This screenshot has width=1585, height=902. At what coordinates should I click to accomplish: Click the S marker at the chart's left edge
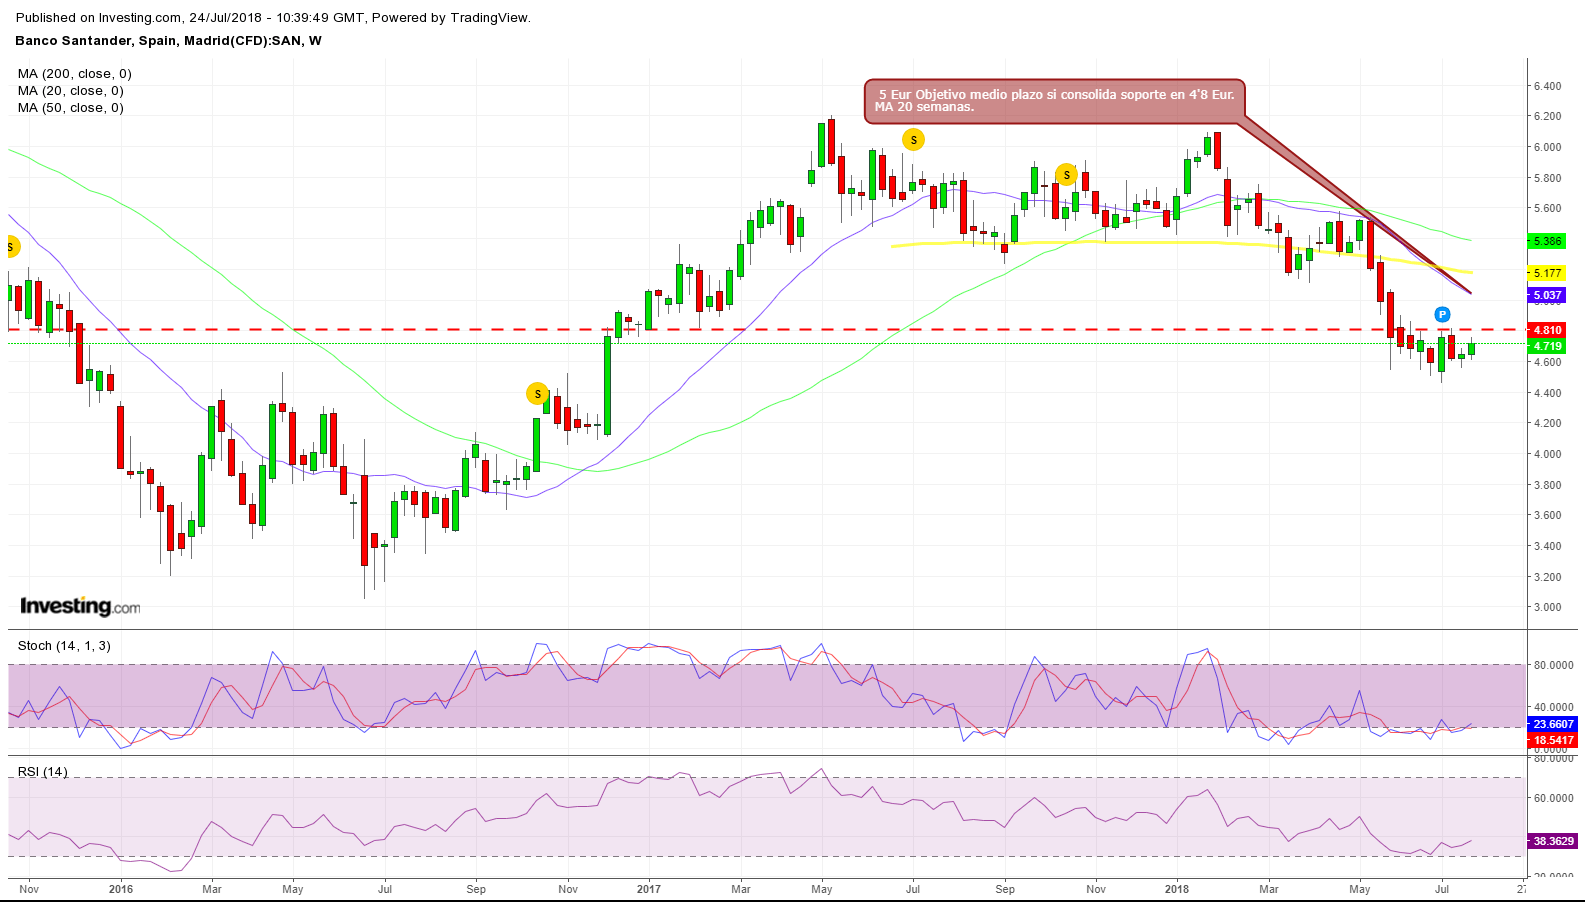pos(11,247)
